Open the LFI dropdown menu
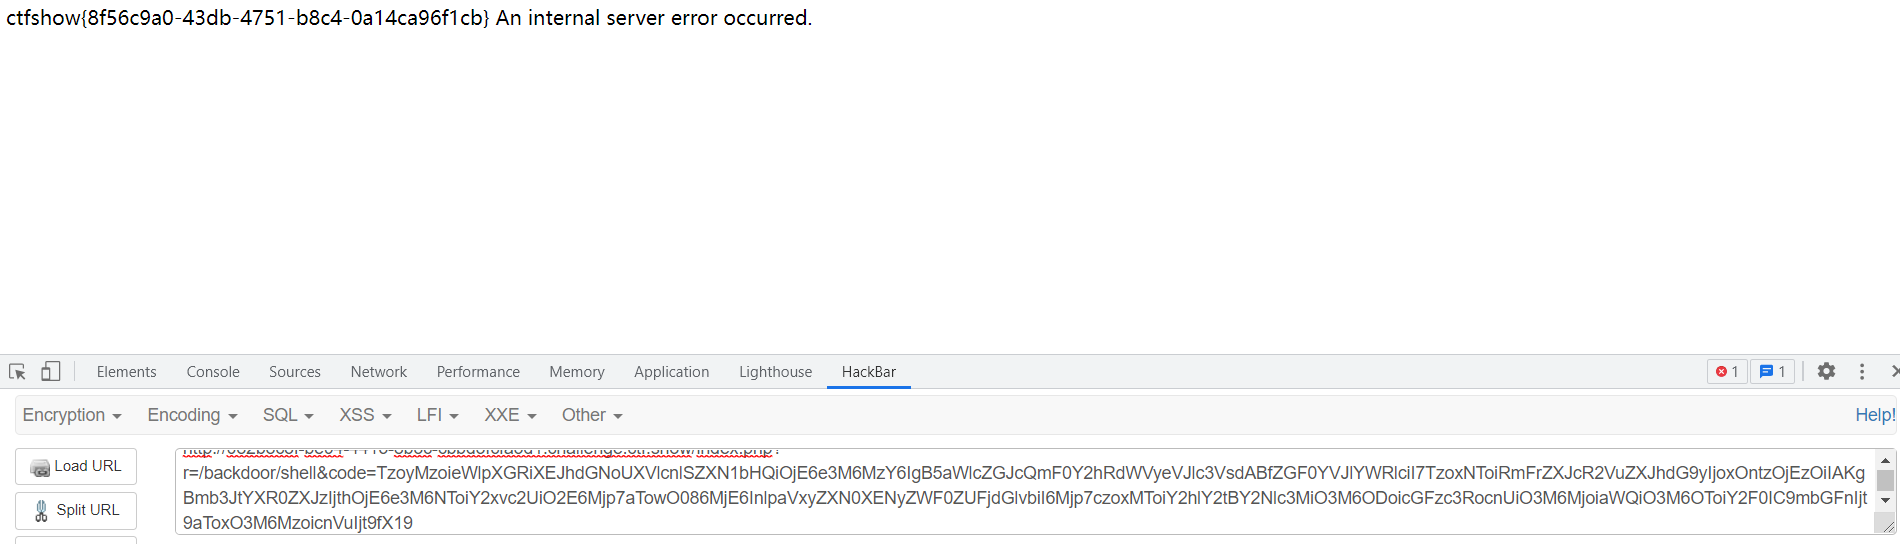This screenshot has width=1900, height=544. coord(437,415)
